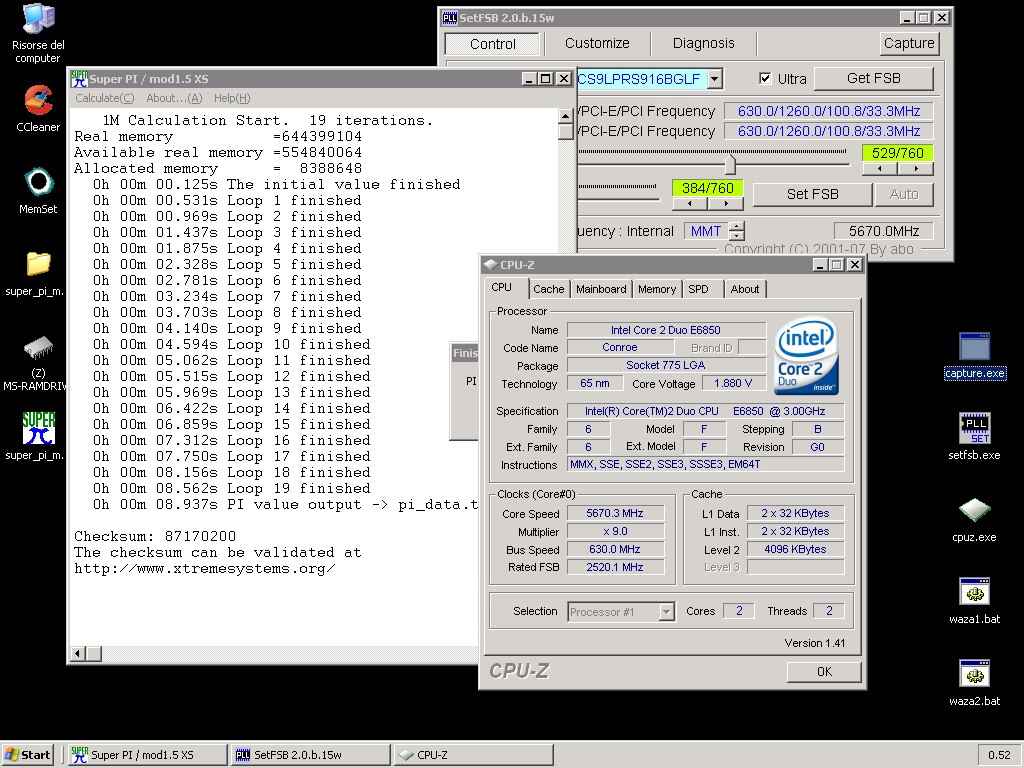Nudge 384/760 slider value right arrow
The height and width of the screenshot is (768, 1024).
point(726,204)
